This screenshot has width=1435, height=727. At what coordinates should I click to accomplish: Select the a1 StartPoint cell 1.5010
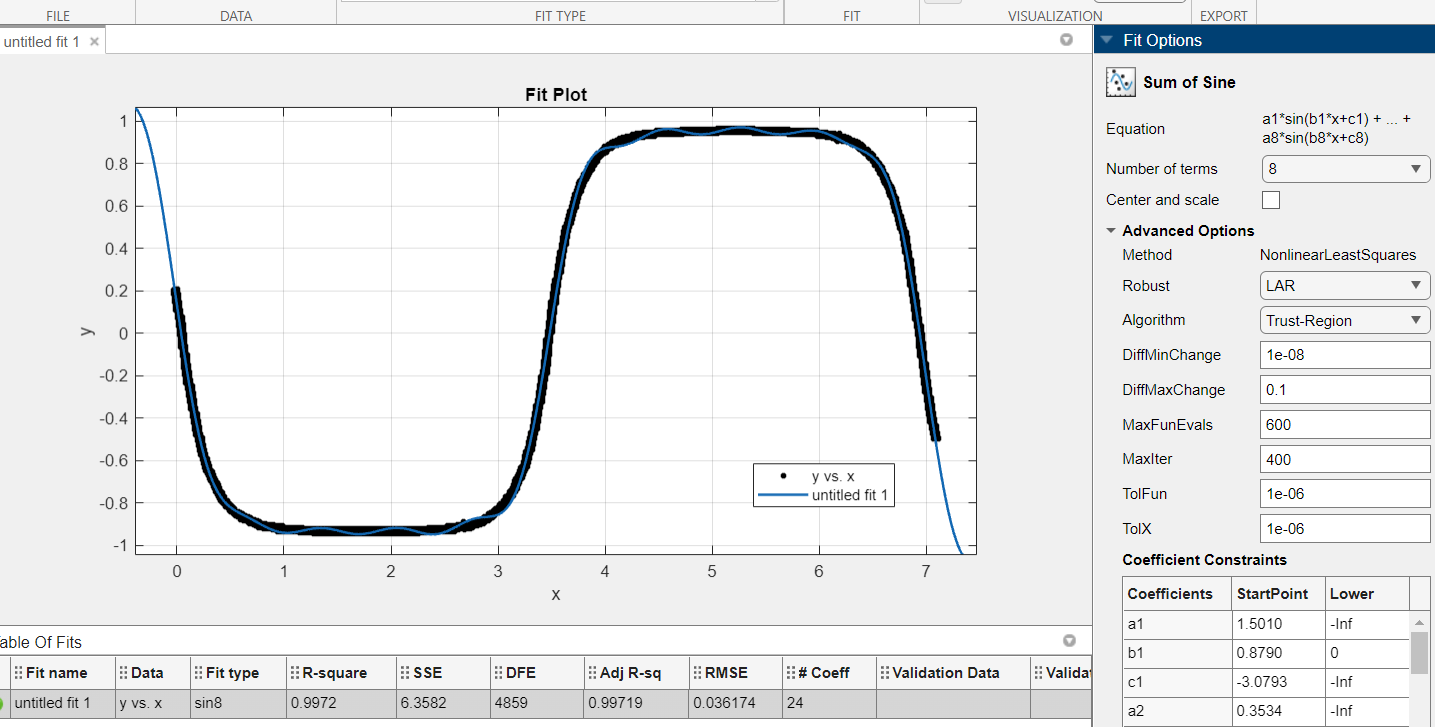(1278, 625)
